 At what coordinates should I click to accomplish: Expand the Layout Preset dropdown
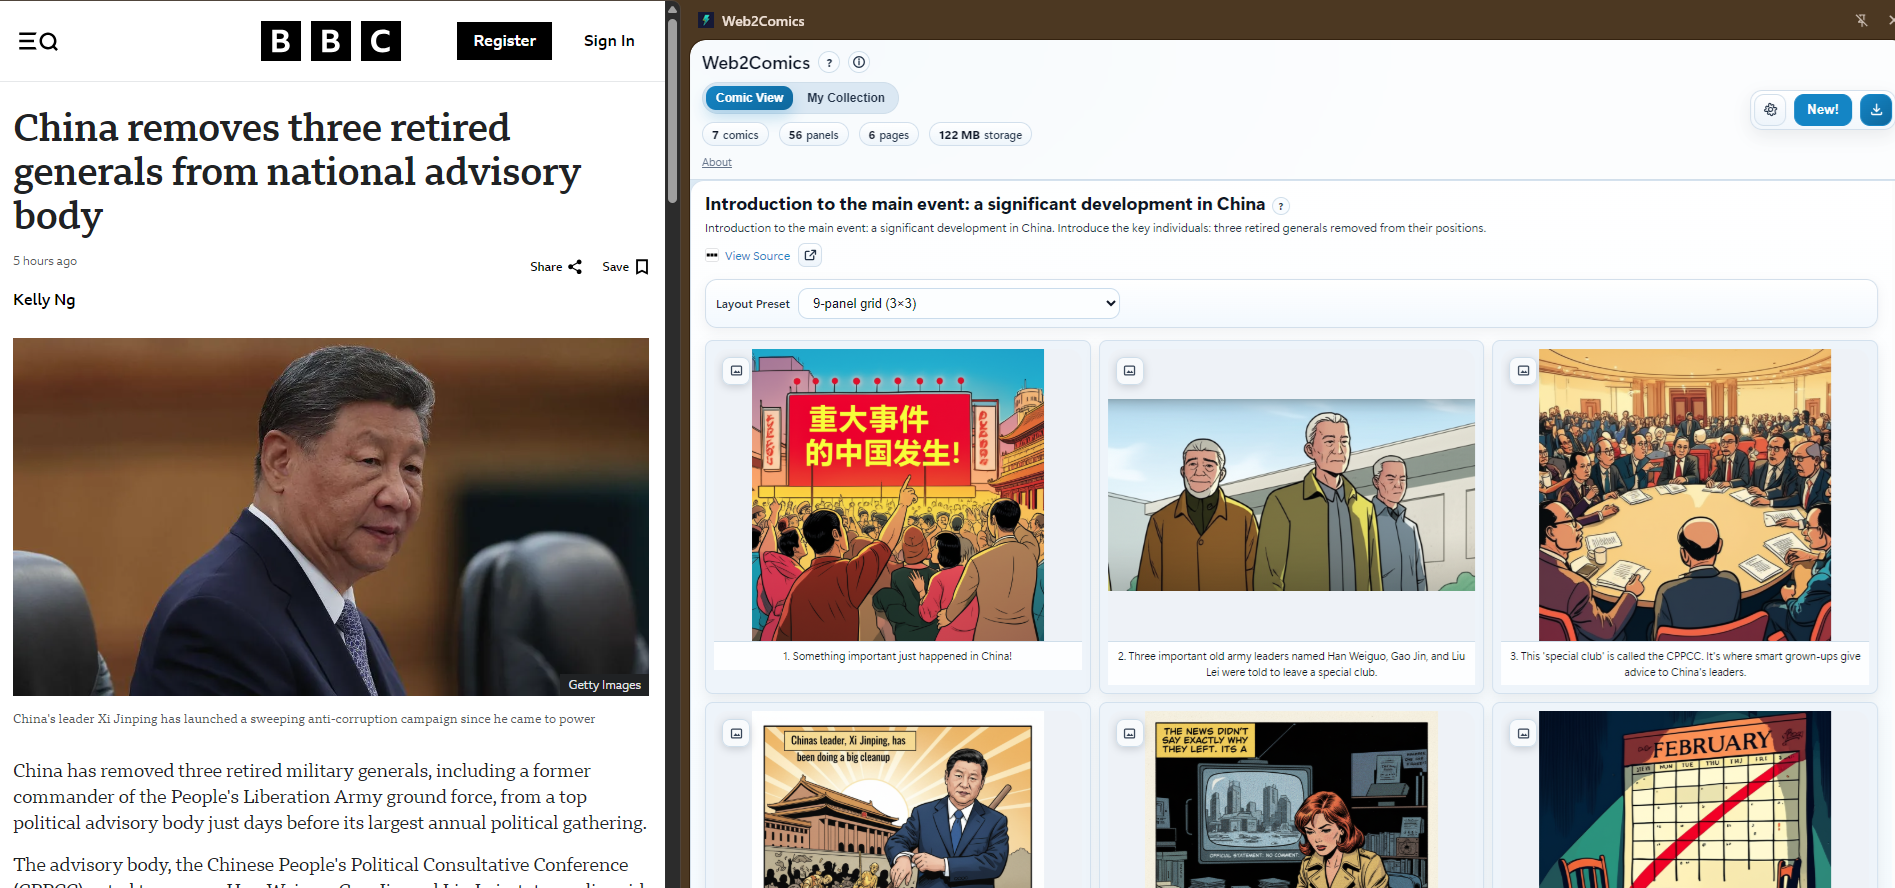point(958,304)
